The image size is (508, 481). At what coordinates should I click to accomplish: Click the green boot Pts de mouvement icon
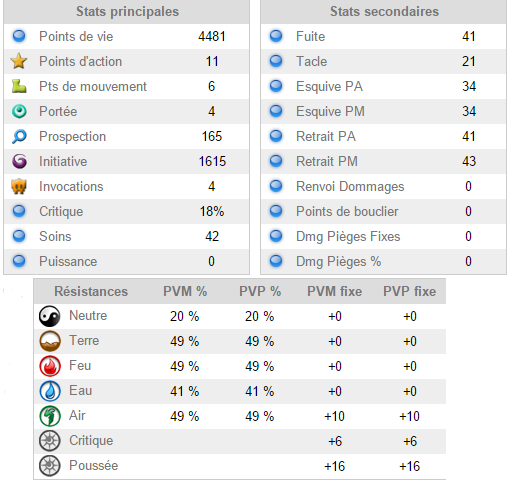click(19, 86)
